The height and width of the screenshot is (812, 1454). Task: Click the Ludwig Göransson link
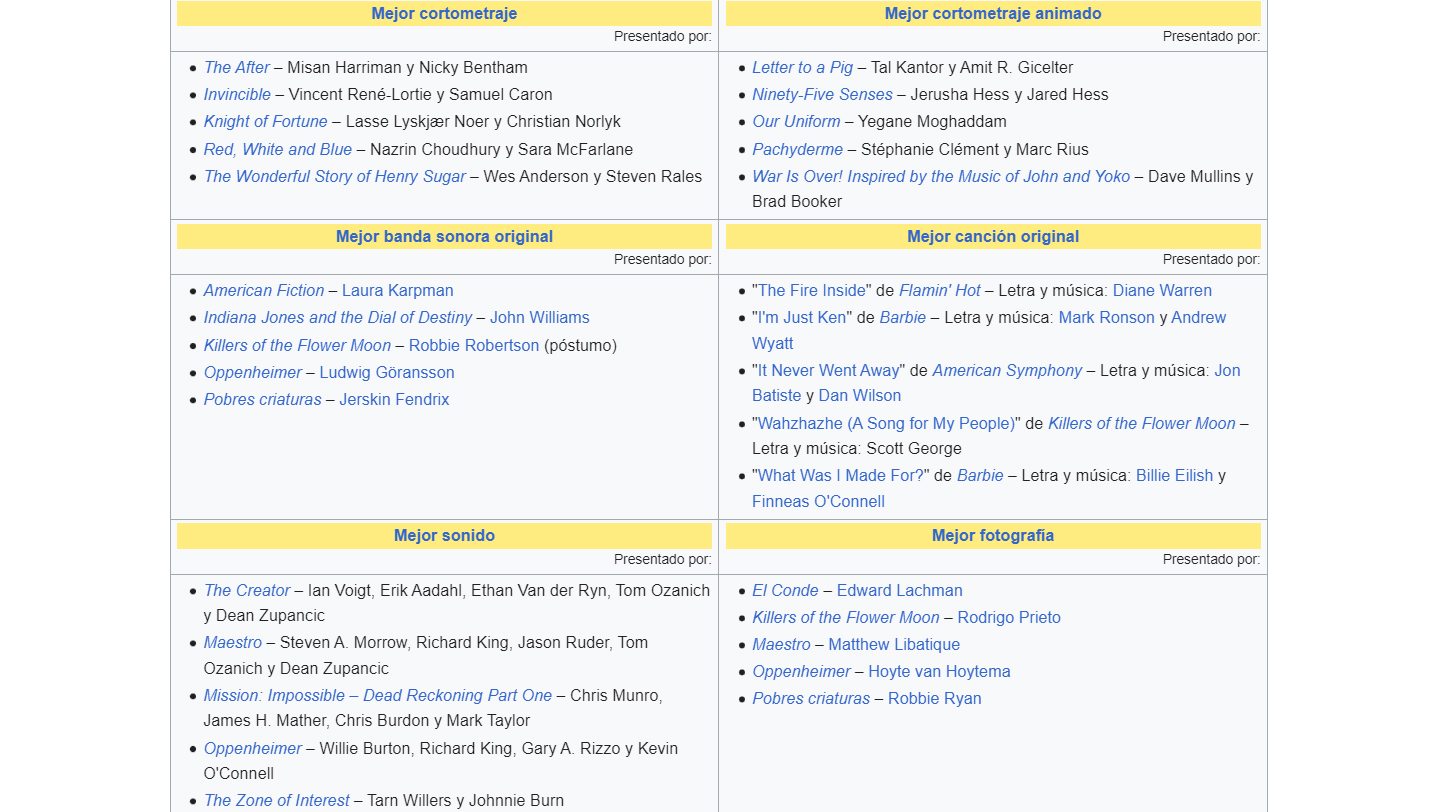387,373
